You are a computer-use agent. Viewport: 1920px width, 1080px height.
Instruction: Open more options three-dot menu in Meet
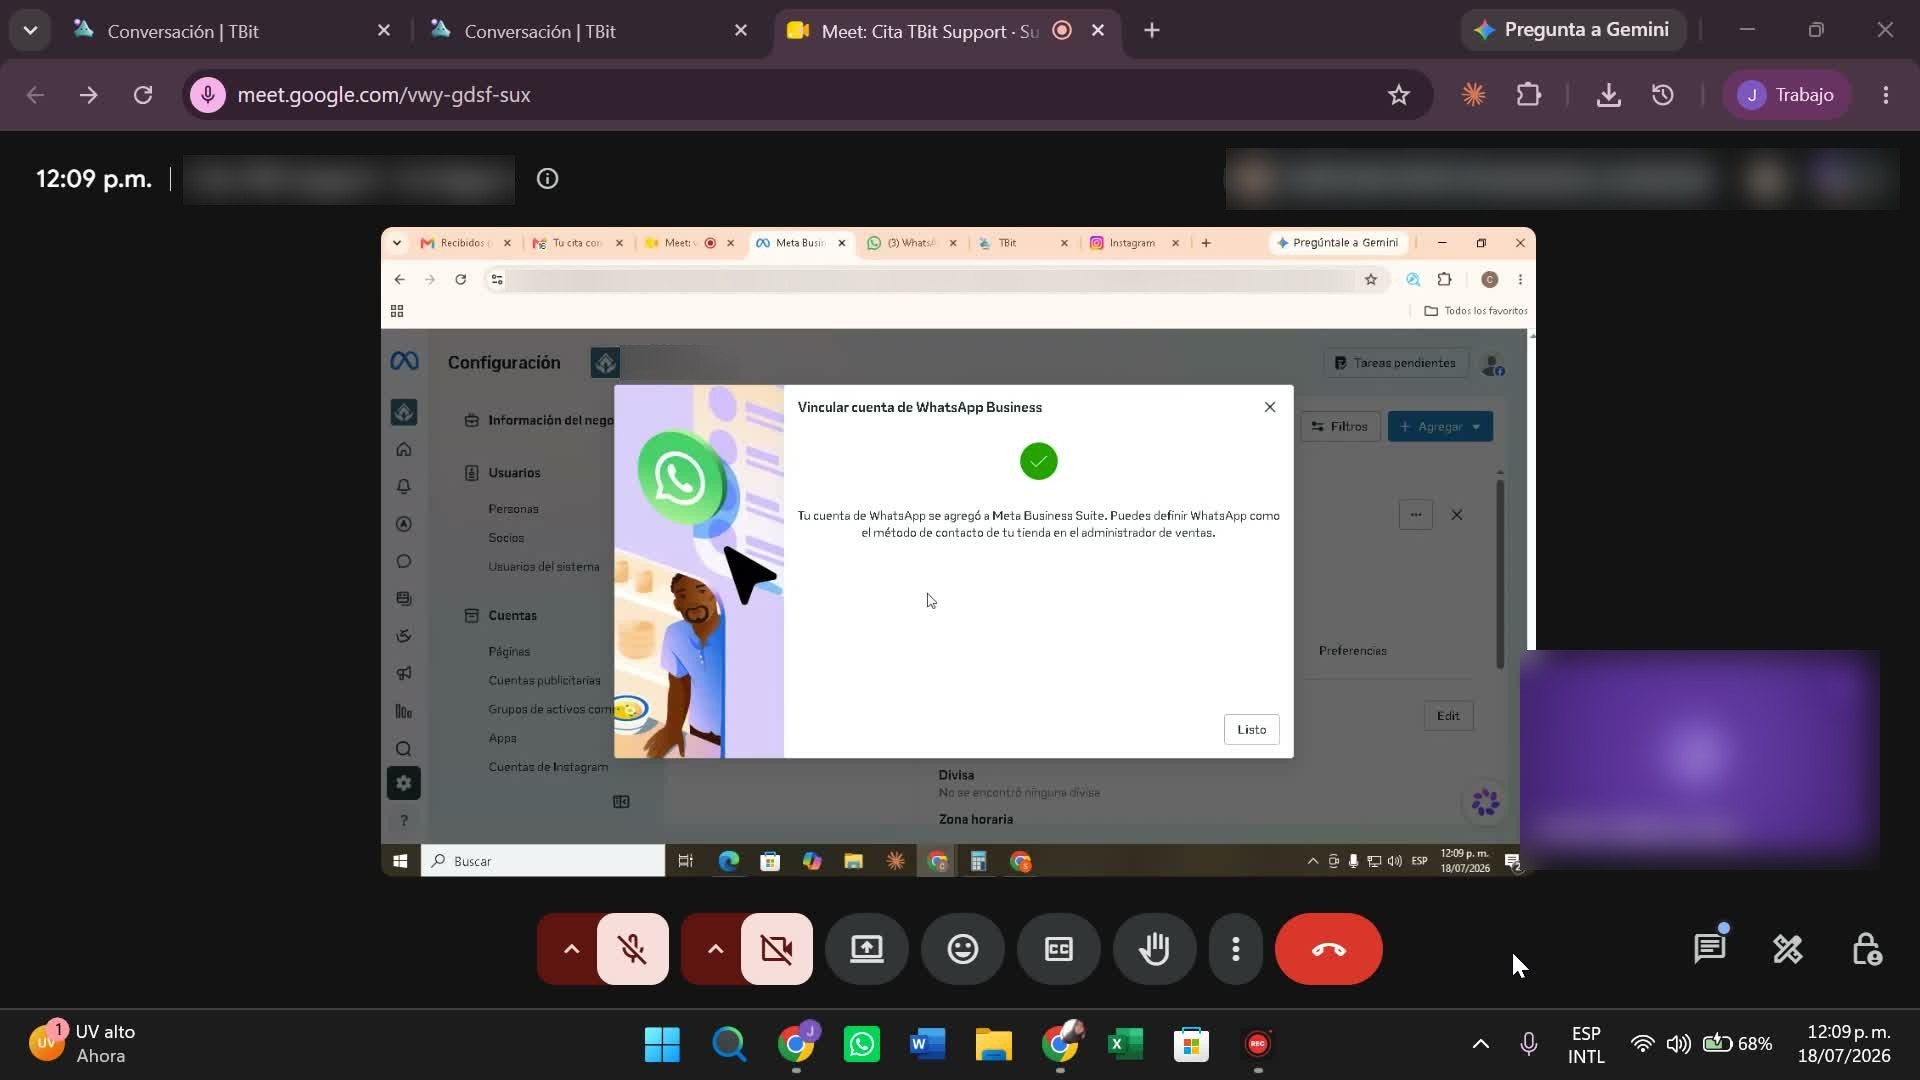point(1236,949)
